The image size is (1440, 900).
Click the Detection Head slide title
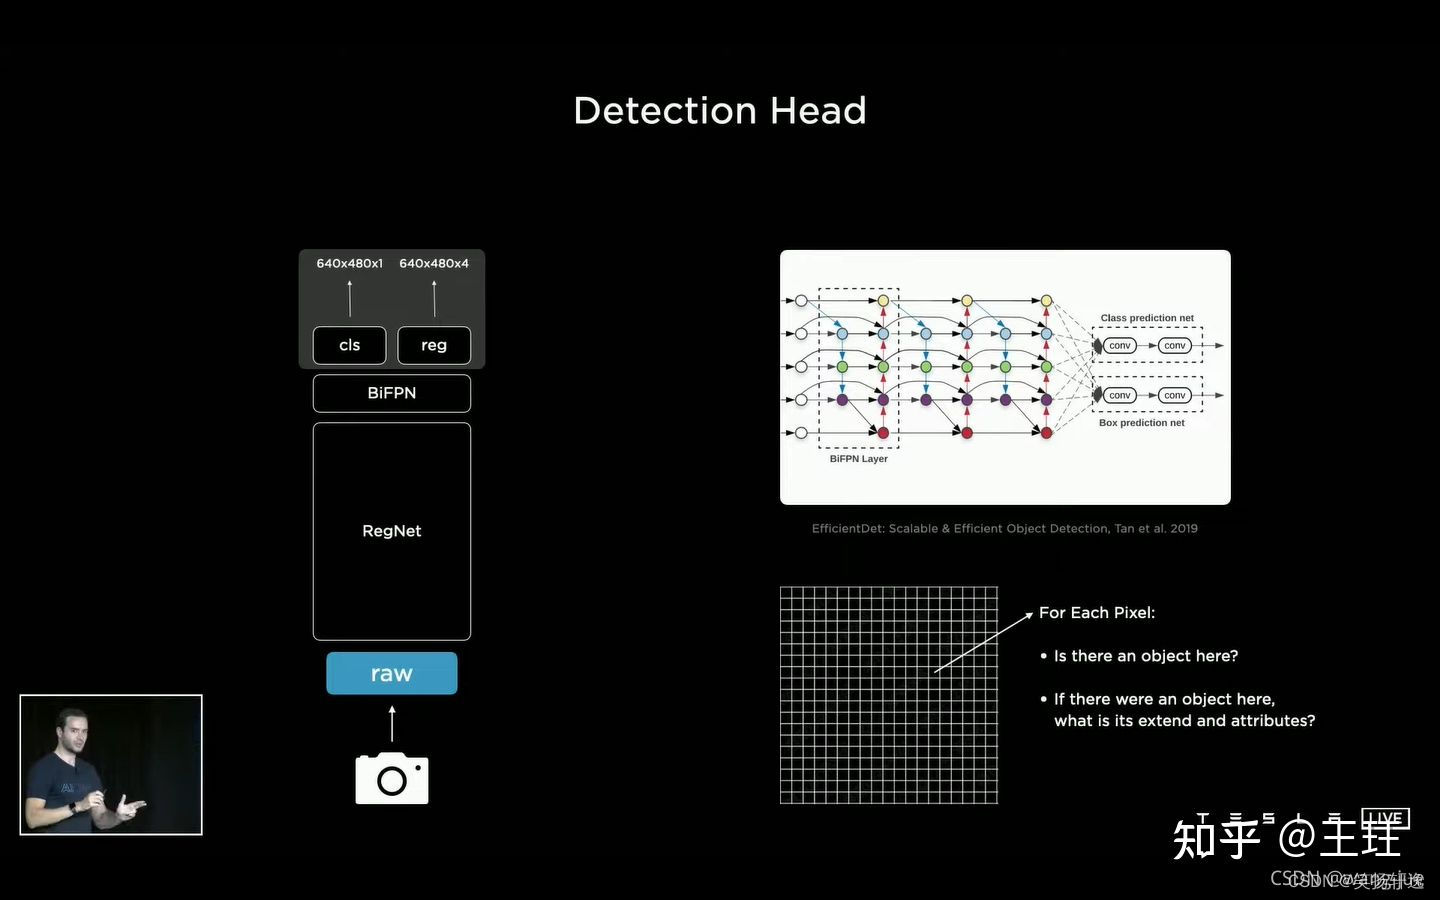[720, 110]
